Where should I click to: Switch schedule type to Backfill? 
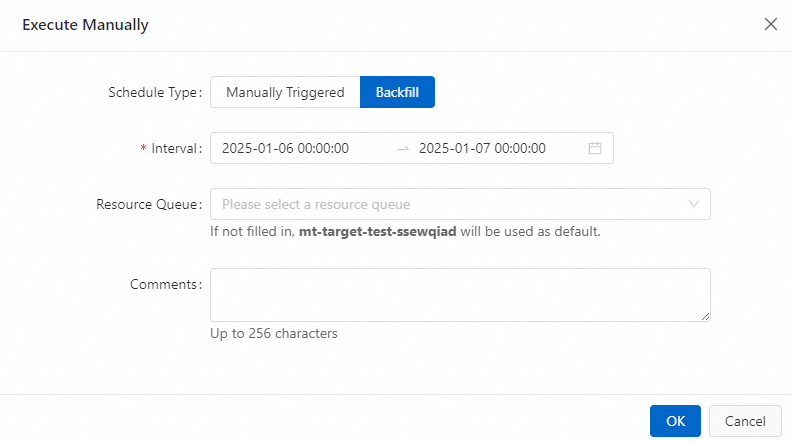[397, 92]
